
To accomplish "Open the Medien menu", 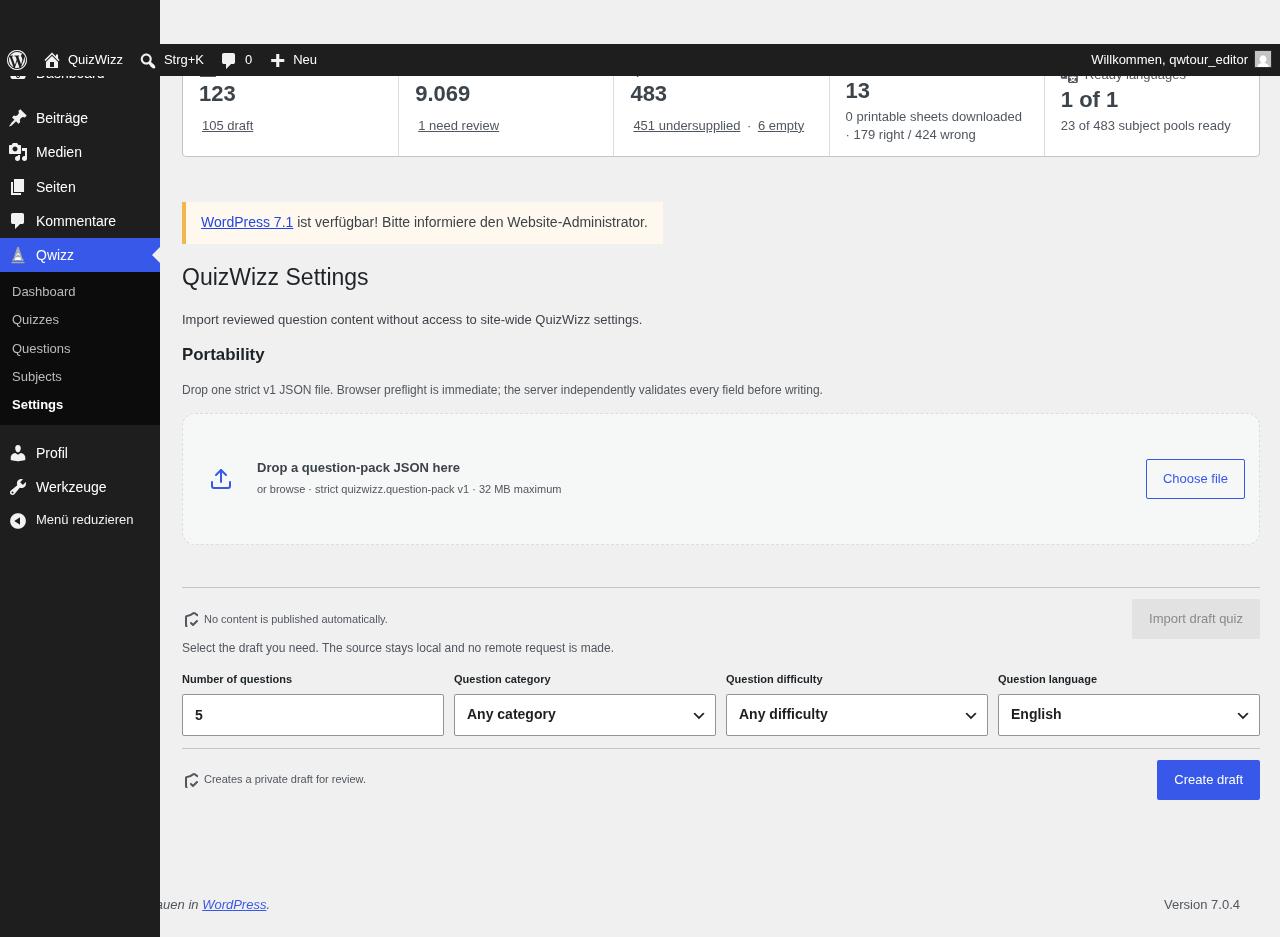I will pos(80,152).
